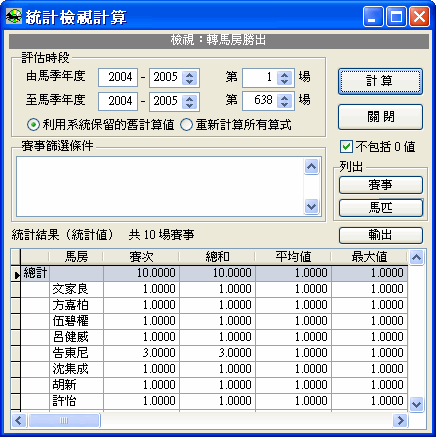
Task: Click the 輸出 export button
Action: (381, 235)
